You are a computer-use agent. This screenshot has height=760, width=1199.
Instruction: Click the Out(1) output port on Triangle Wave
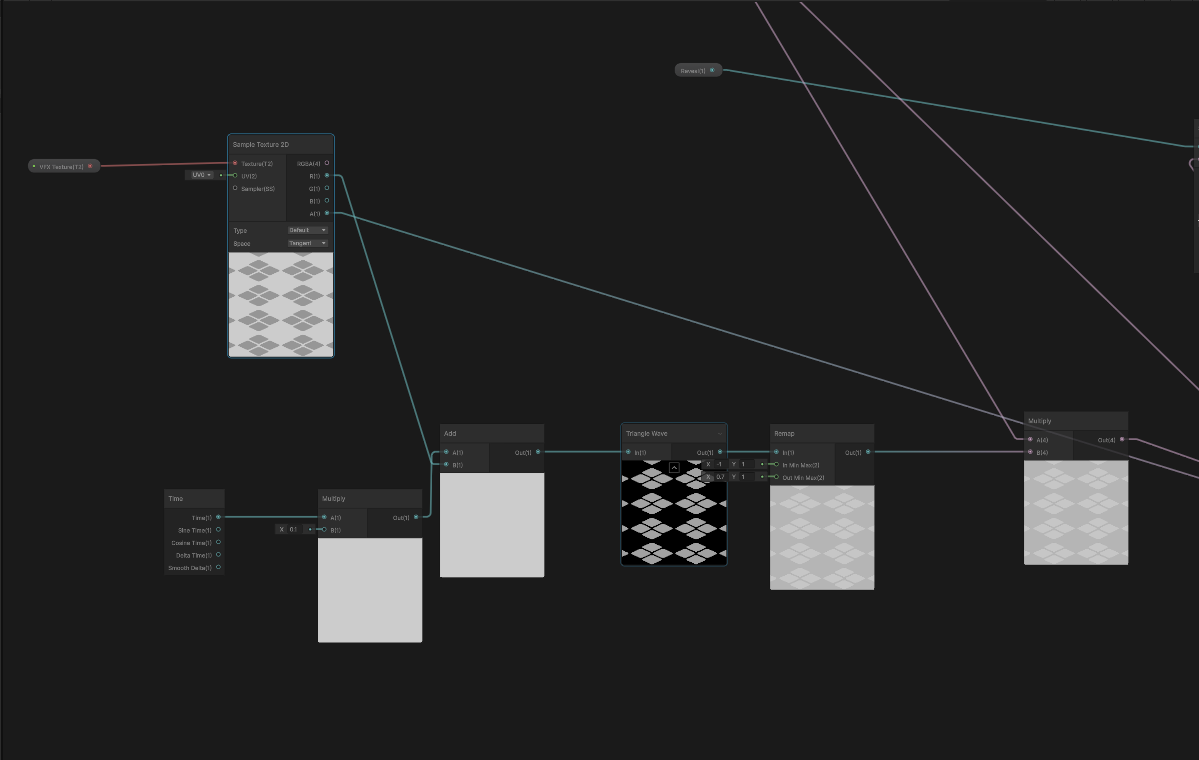point(720,452)
